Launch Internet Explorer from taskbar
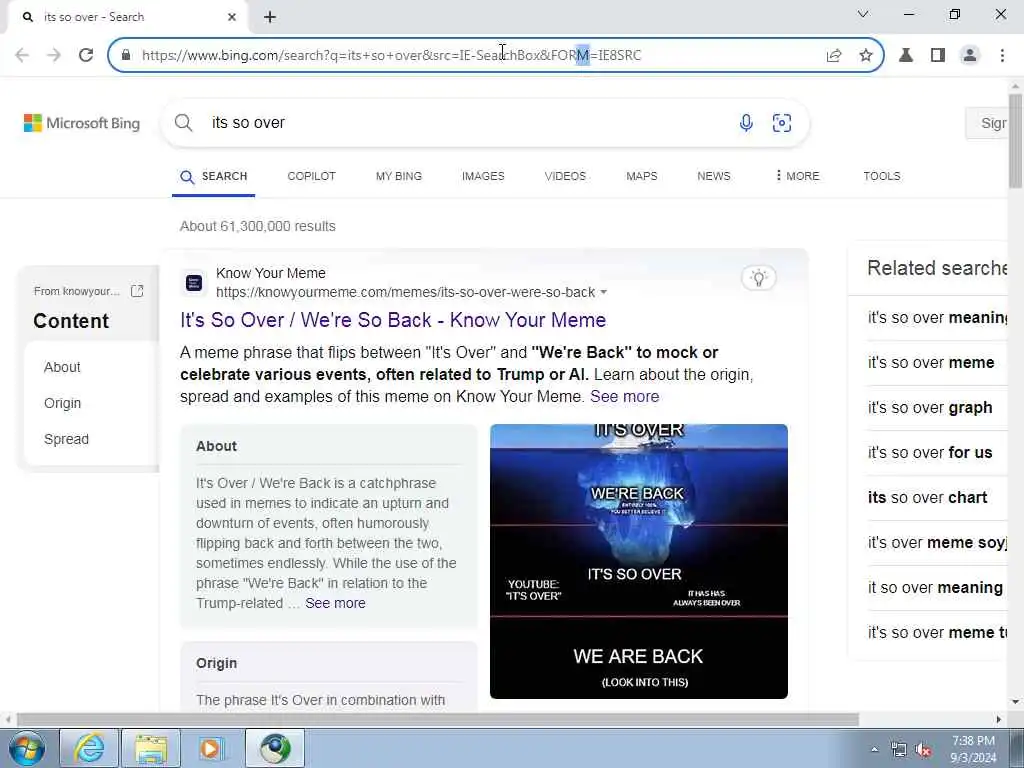 (x=89, y=748)
